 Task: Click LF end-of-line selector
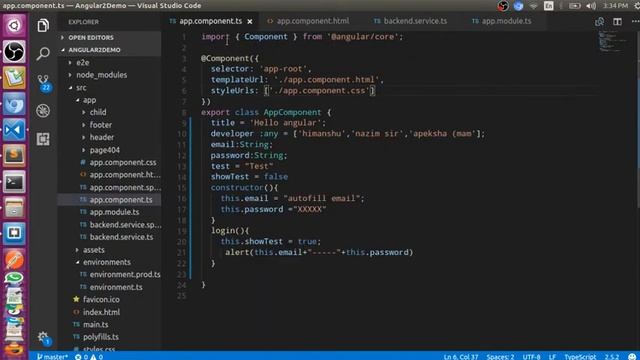(x=552, y=357)
